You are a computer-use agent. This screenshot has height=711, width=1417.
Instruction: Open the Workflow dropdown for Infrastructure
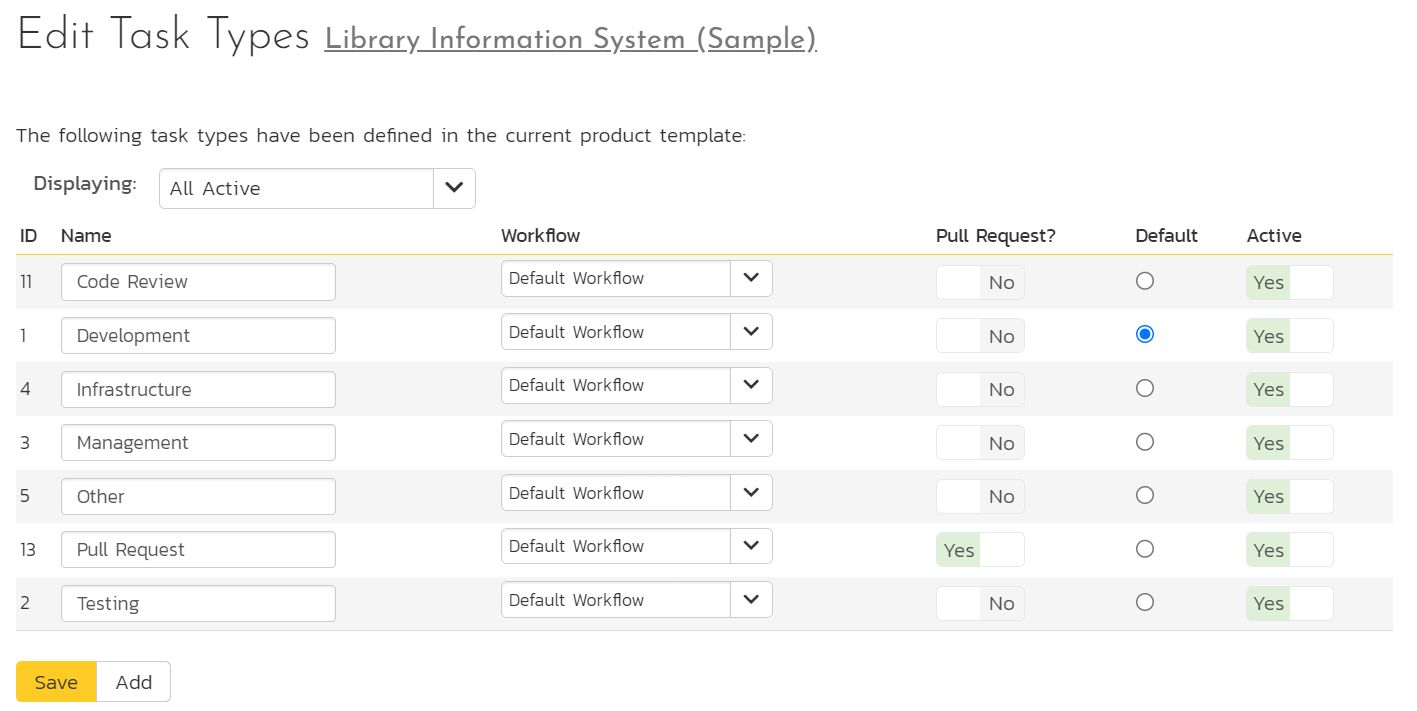(x=637, y=385)
